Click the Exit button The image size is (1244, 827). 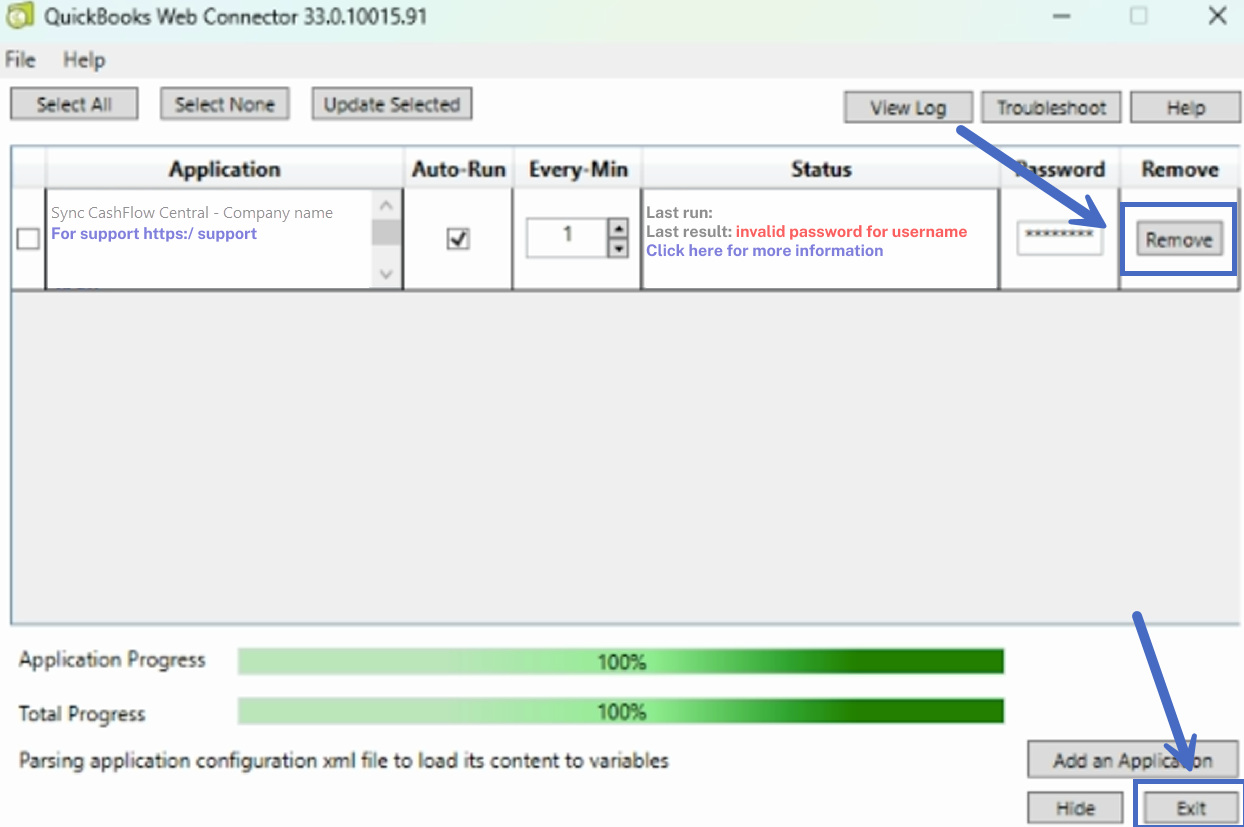pyautogui.click(x=1190, y=808)
